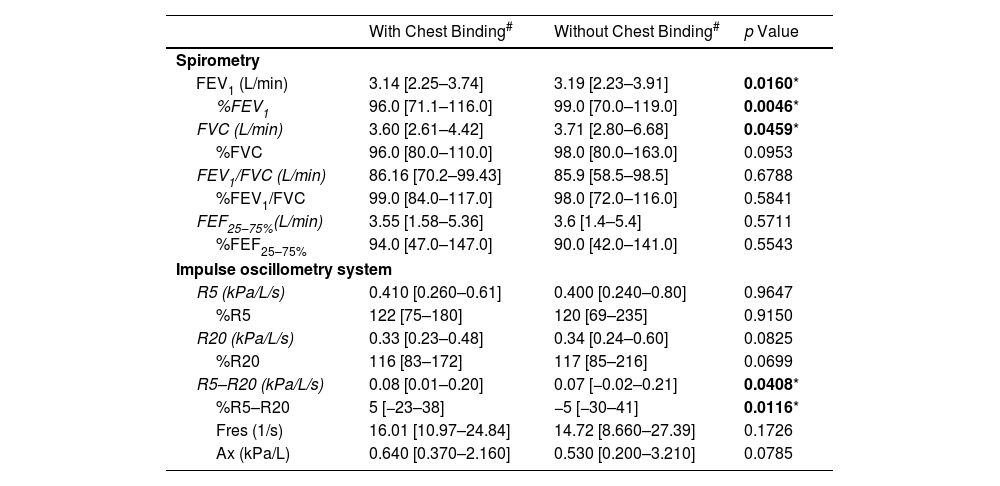Click the "Spirometry" section heading

(x=218, y=61)
